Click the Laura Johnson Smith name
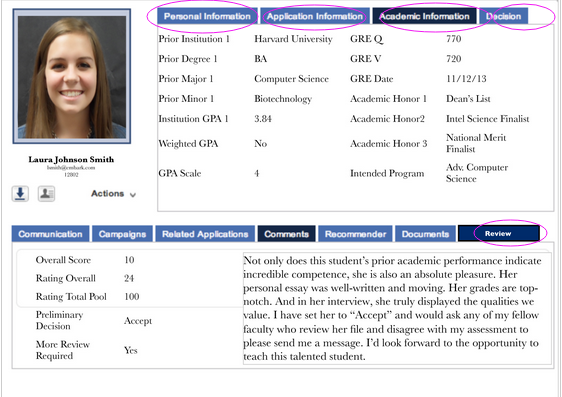The width and height of the screenshot is (562, 397). (x=71, y=159)
